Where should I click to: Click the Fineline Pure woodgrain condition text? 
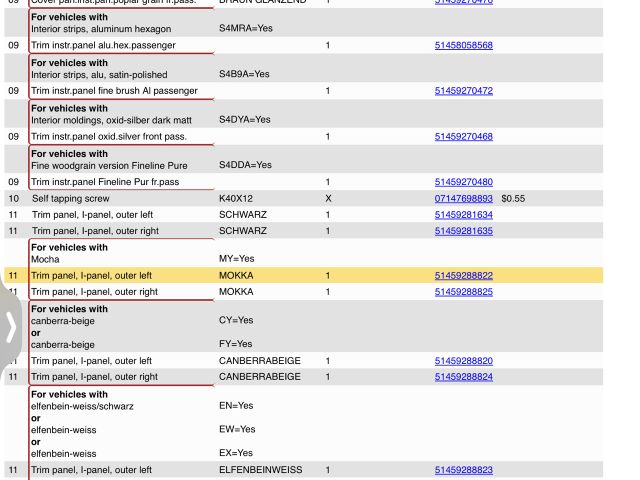(108, 165)
